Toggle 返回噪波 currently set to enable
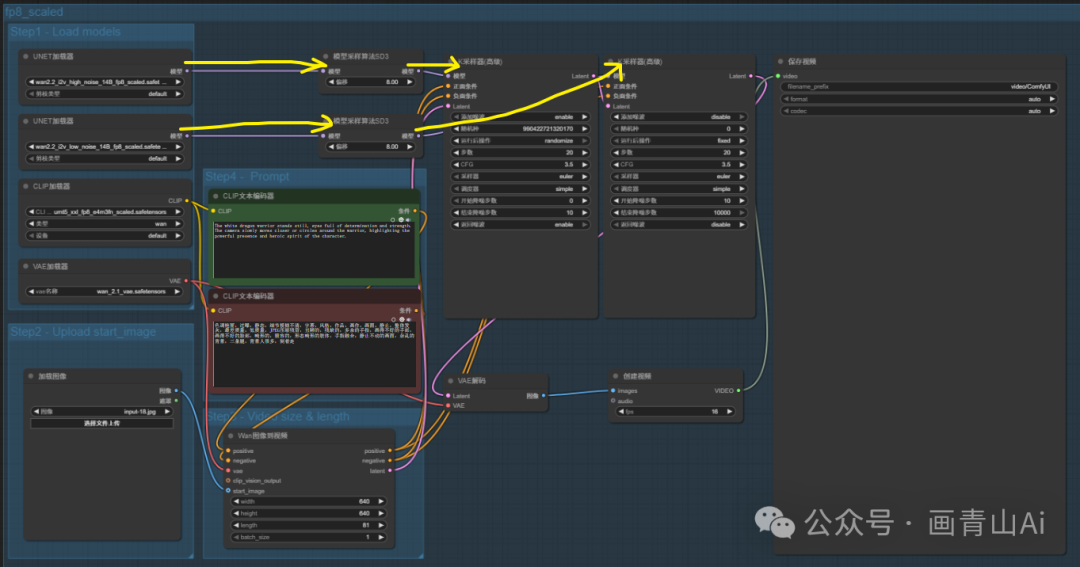The height and width of the screenshot is (567, 1080). pos(521,225)
